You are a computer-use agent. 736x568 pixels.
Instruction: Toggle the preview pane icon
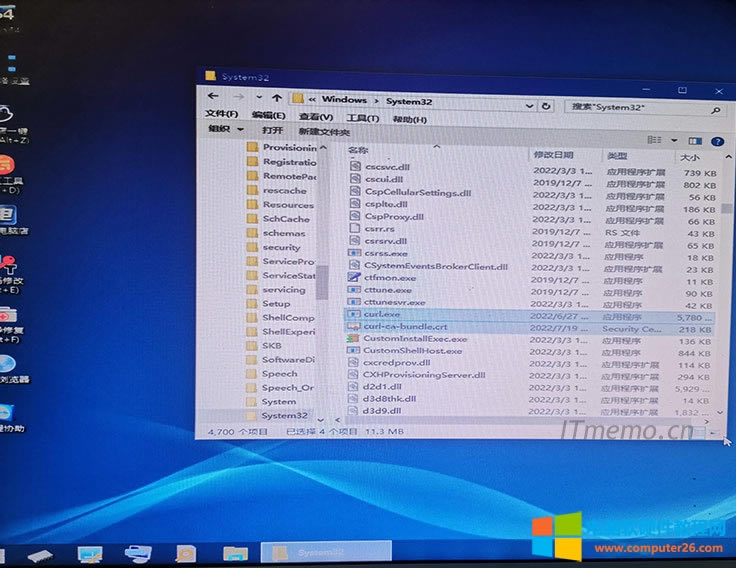click(x=695, y=141)
